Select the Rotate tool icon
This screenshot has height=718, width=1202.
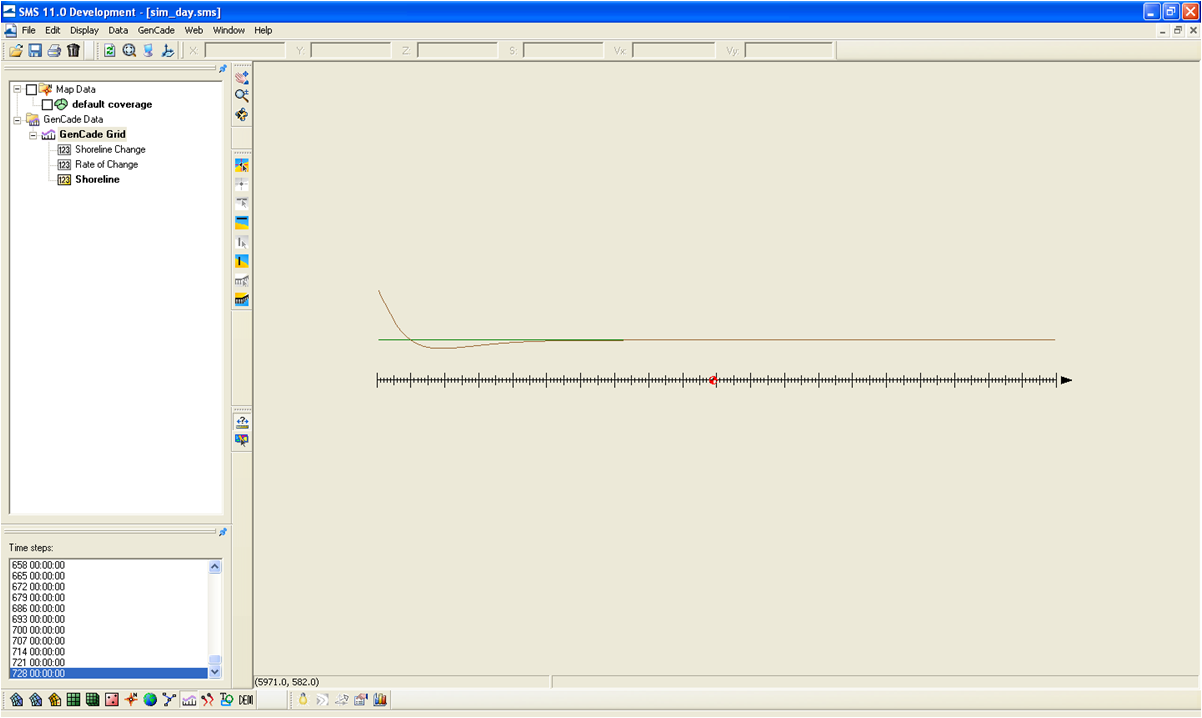pyautogui.click(x=241, y=115)
